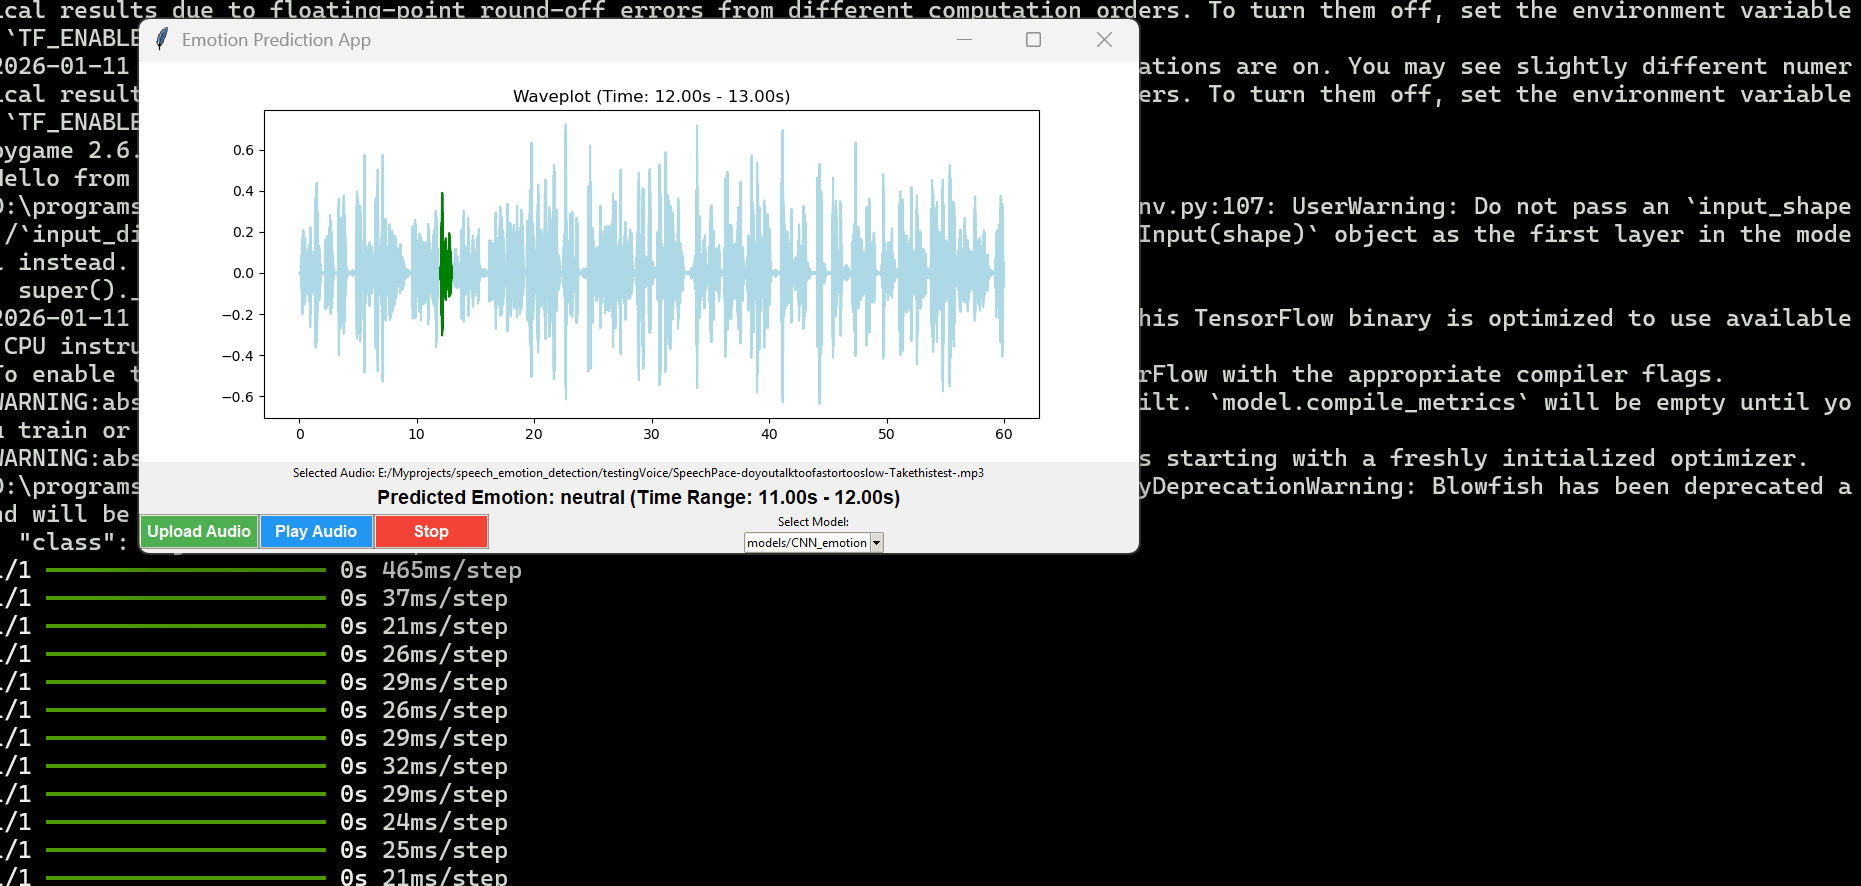Open the Select Model dropdown arrow
Screen dimensions: 1861x886
click(x=876, y=543)
